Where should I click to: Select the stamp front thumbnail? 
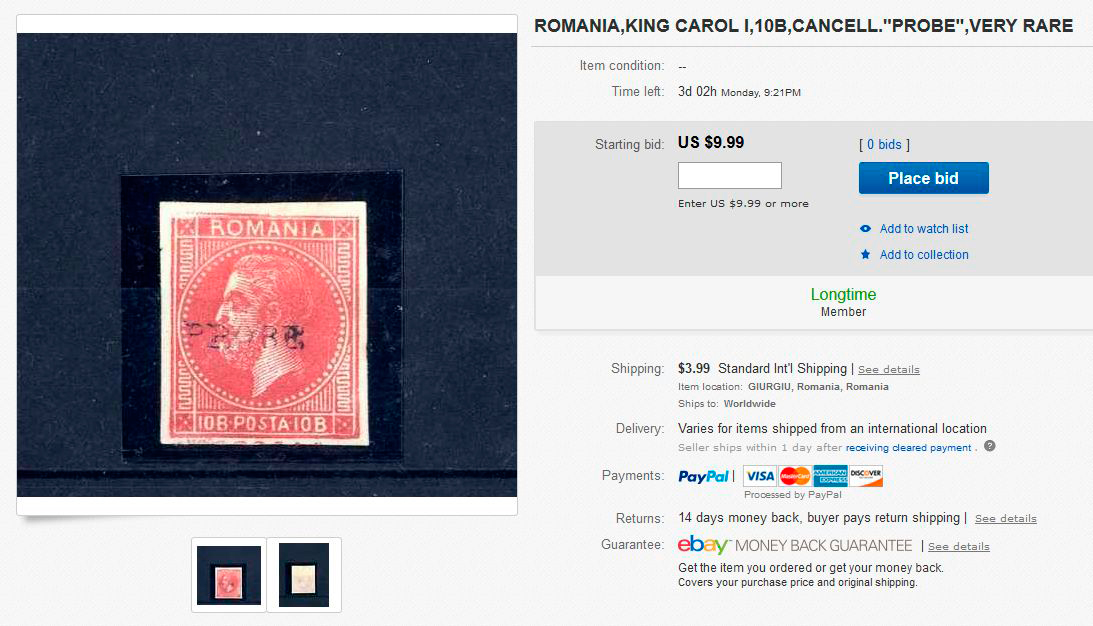tap(229, 575)
